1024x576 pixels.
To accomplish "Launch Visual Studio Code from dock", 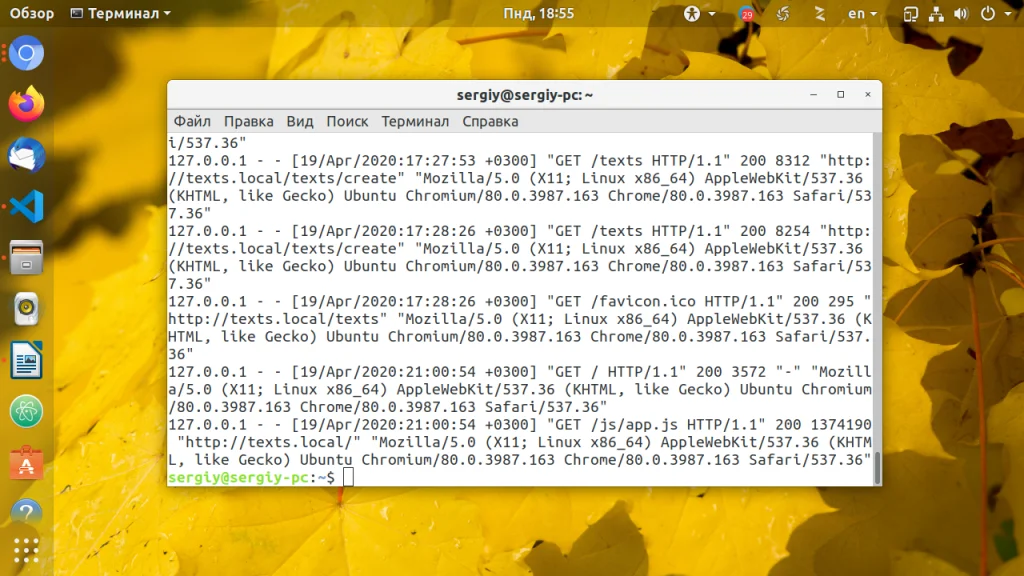I will tap(26, 206).
